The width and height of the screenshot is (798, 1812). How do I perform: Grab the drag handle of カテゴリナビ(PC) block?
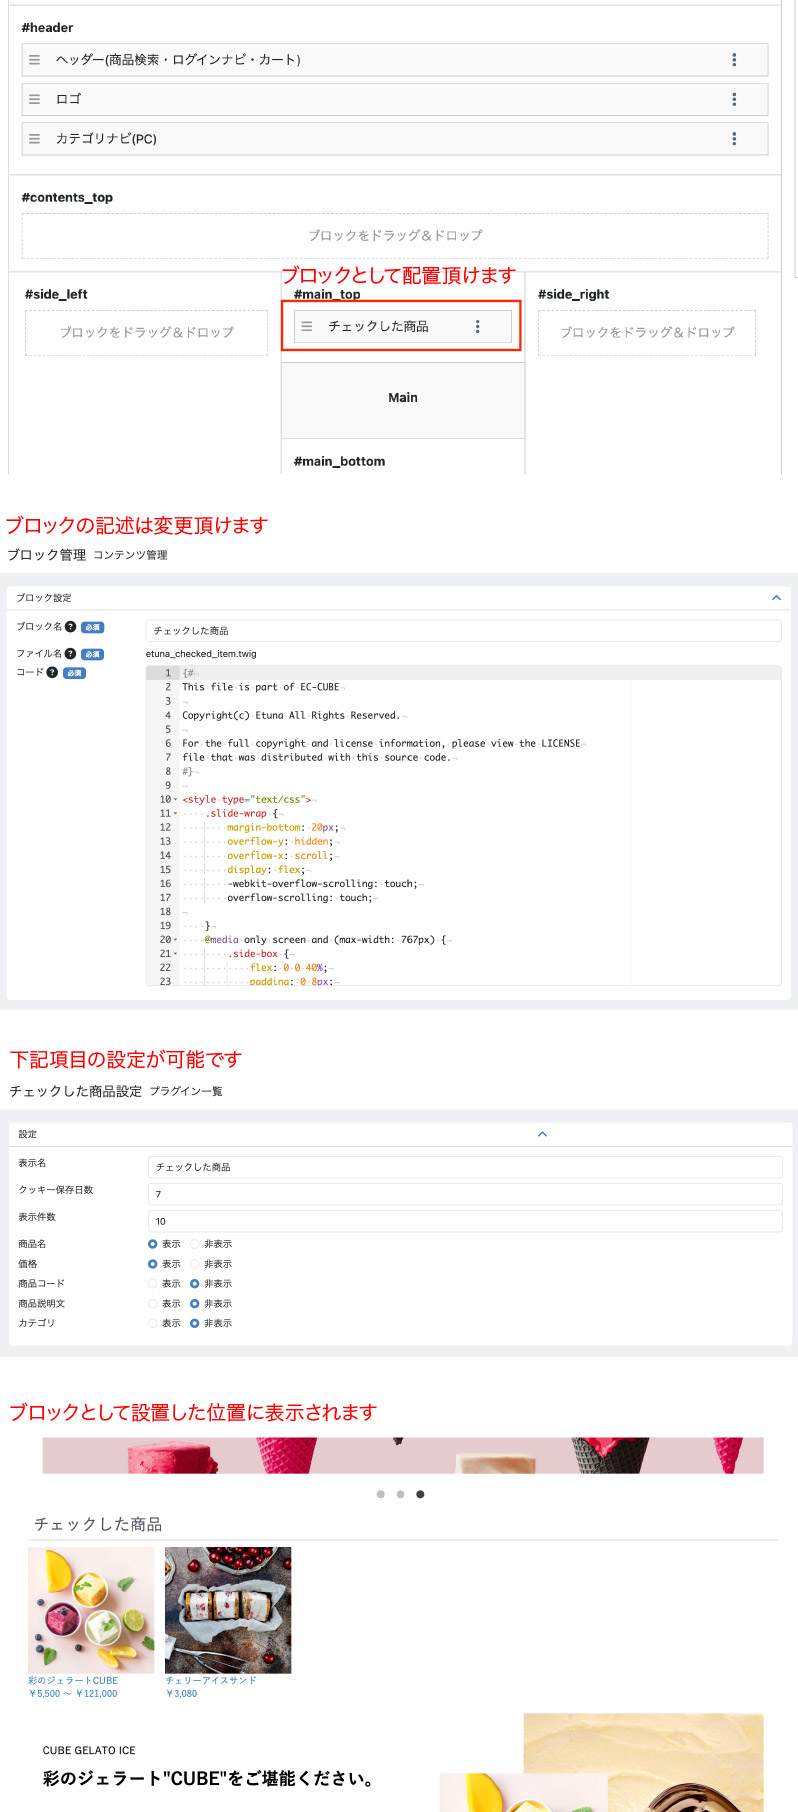[34, 139]
